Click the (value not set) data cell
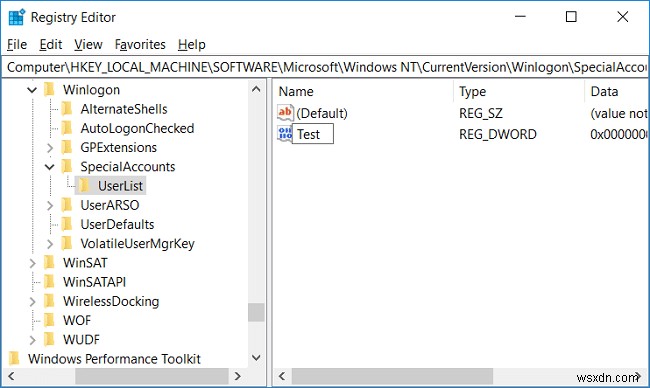The height and width of the screenshot is (388, 650). point(618,113)
